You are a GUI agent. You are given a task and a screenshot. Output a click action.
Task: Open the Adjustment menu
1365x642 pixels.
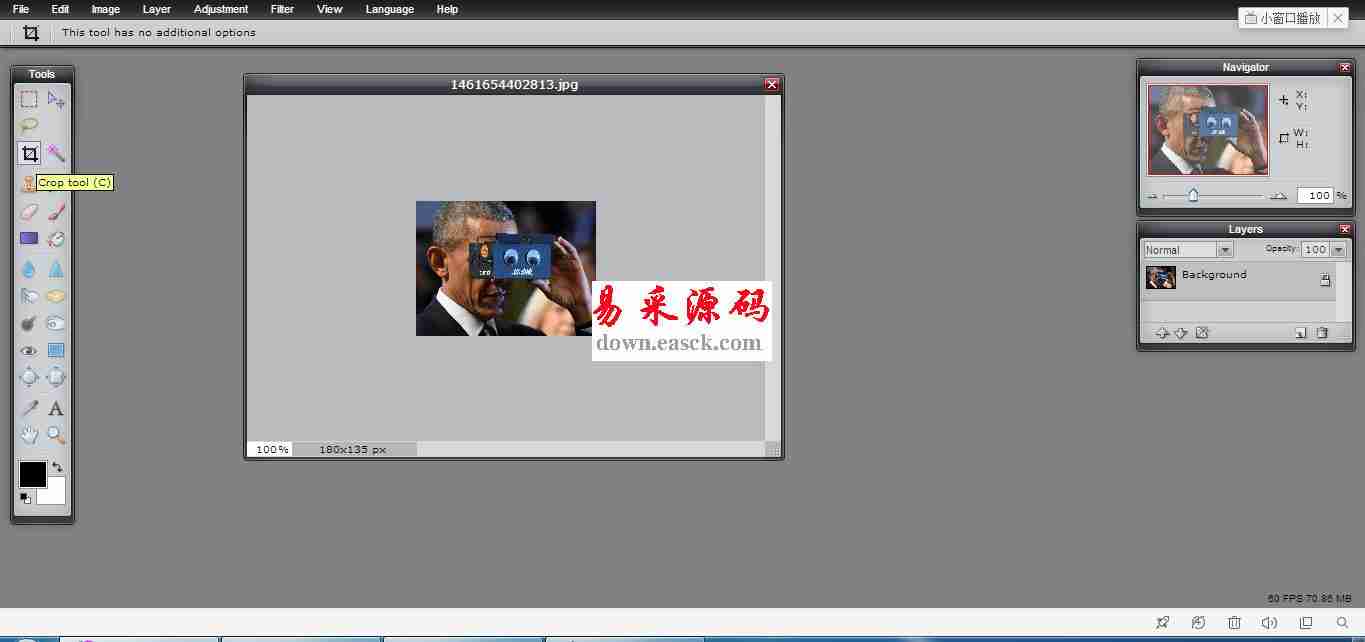click(x=221, y=9)
